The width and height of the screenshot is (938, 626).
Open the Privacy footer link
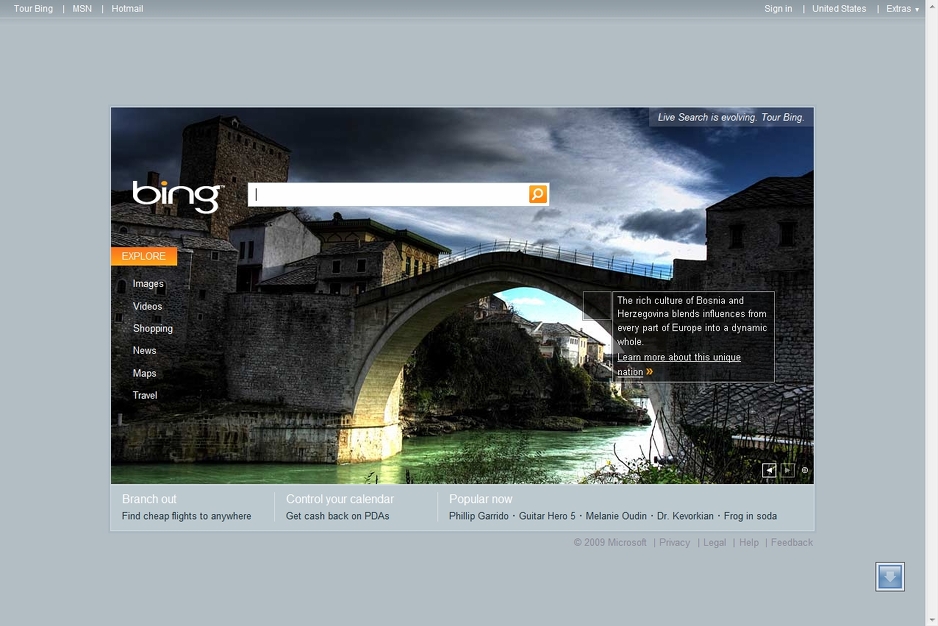[675, 543]
